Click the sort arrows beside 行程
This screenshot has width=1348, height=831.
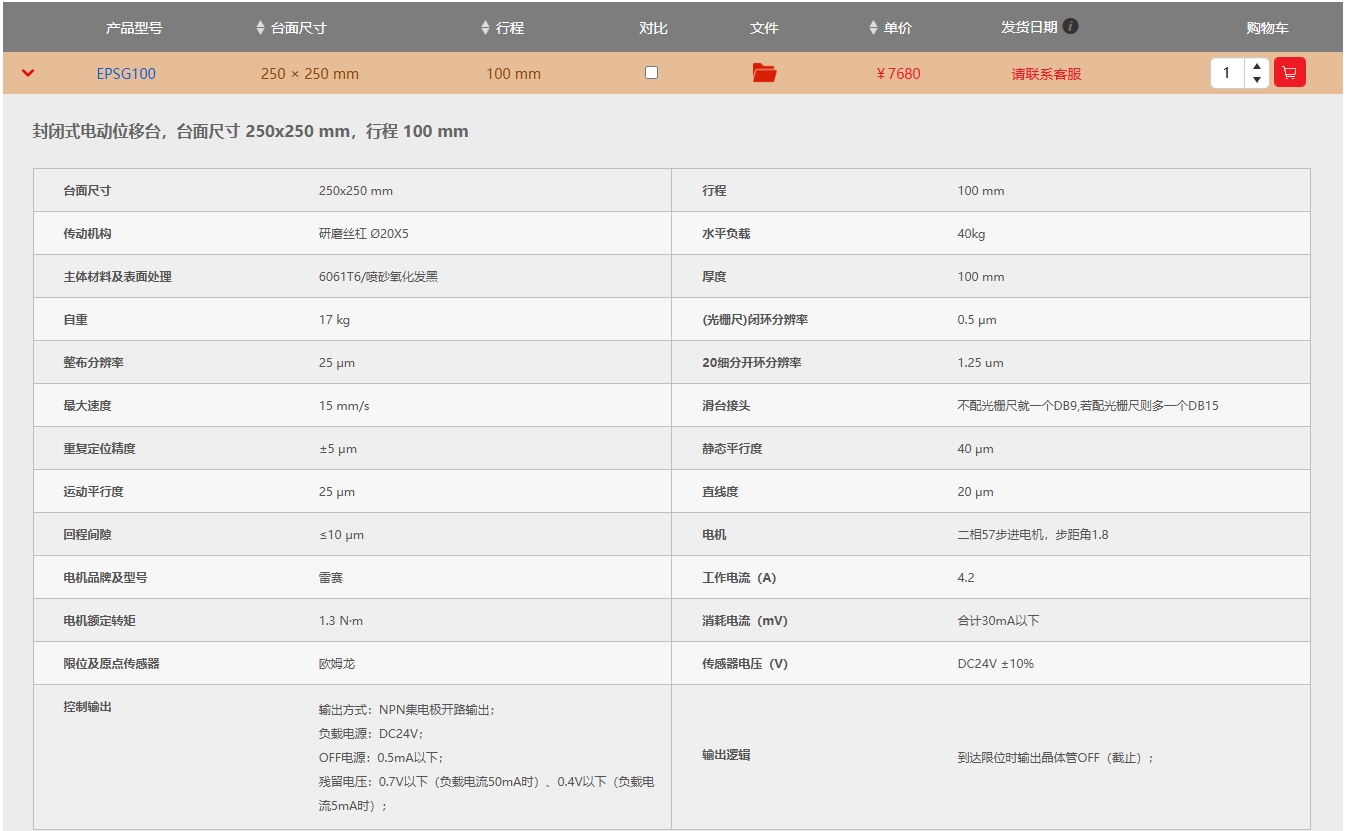[486, 28]
